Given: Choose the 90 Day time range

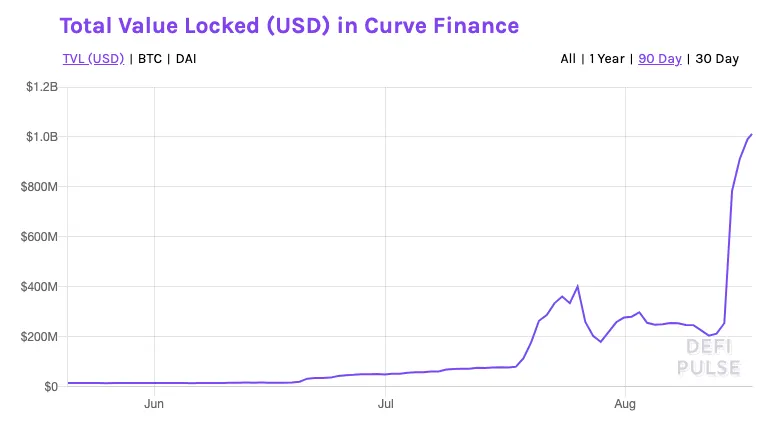Looking at the screenshot, I should (660, 59).
